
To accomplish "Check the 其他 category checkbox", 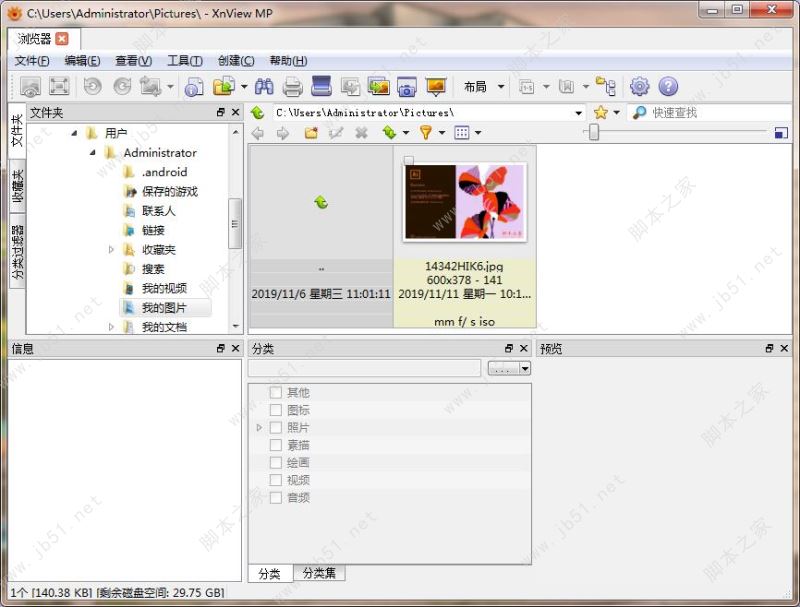I will coord(276,392).
